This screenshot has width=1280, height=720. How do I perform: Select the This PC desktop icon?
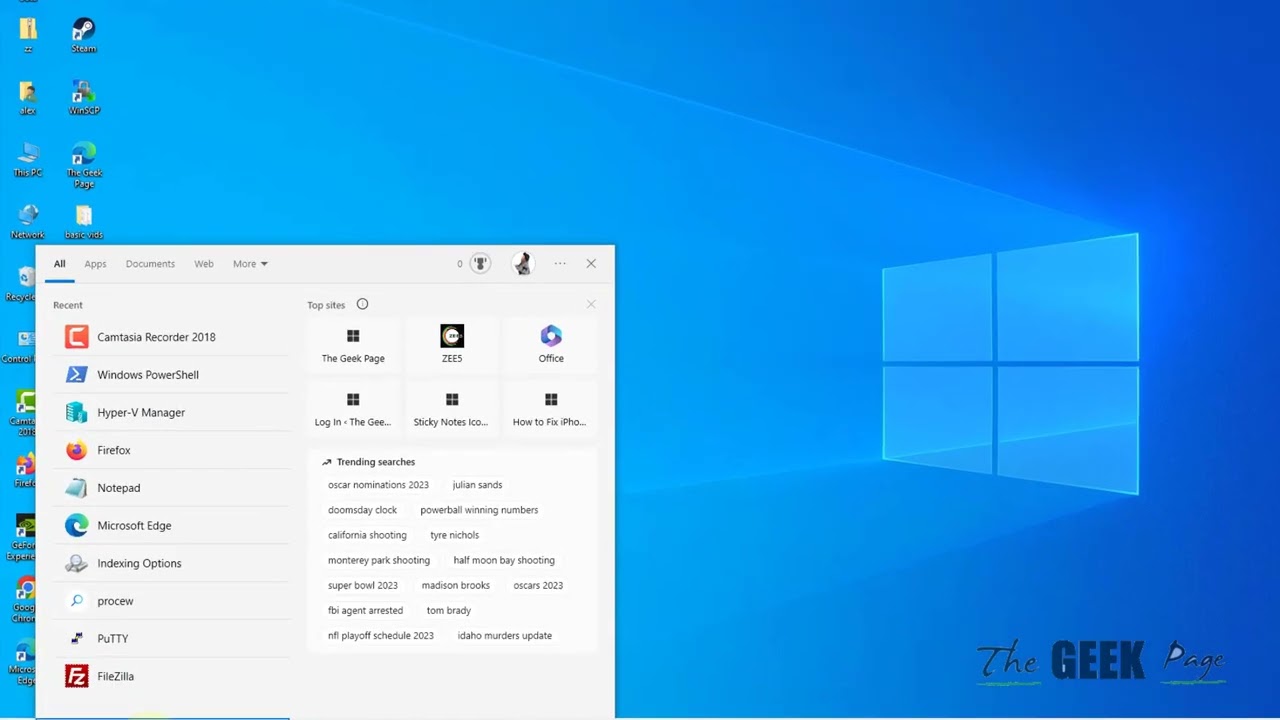[28, 160]
